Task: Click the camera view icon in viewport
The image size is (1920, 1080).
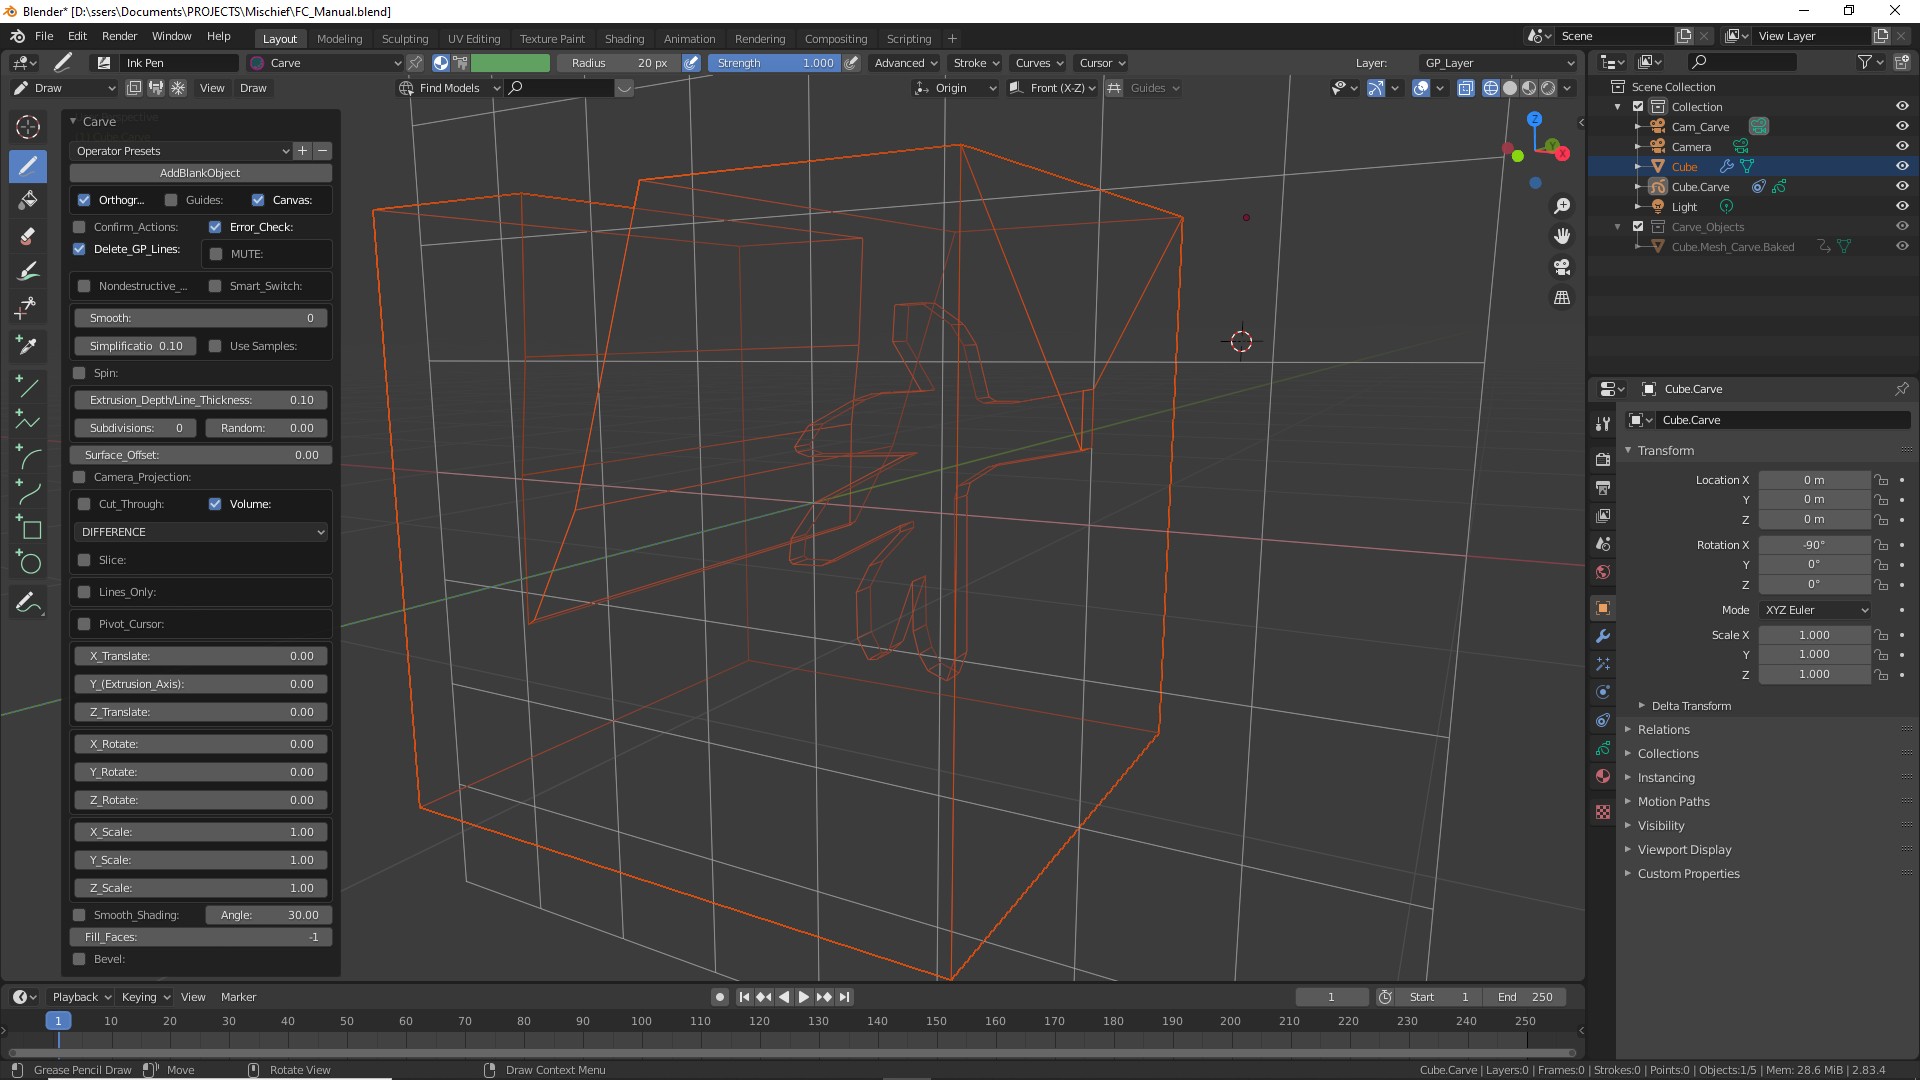Action: pyautogui.click(x=1561, y=267)
